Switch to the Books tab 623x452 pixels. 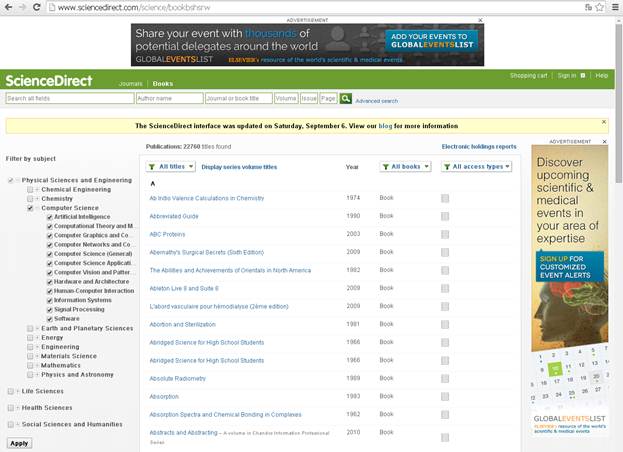(x=163, y=84)
